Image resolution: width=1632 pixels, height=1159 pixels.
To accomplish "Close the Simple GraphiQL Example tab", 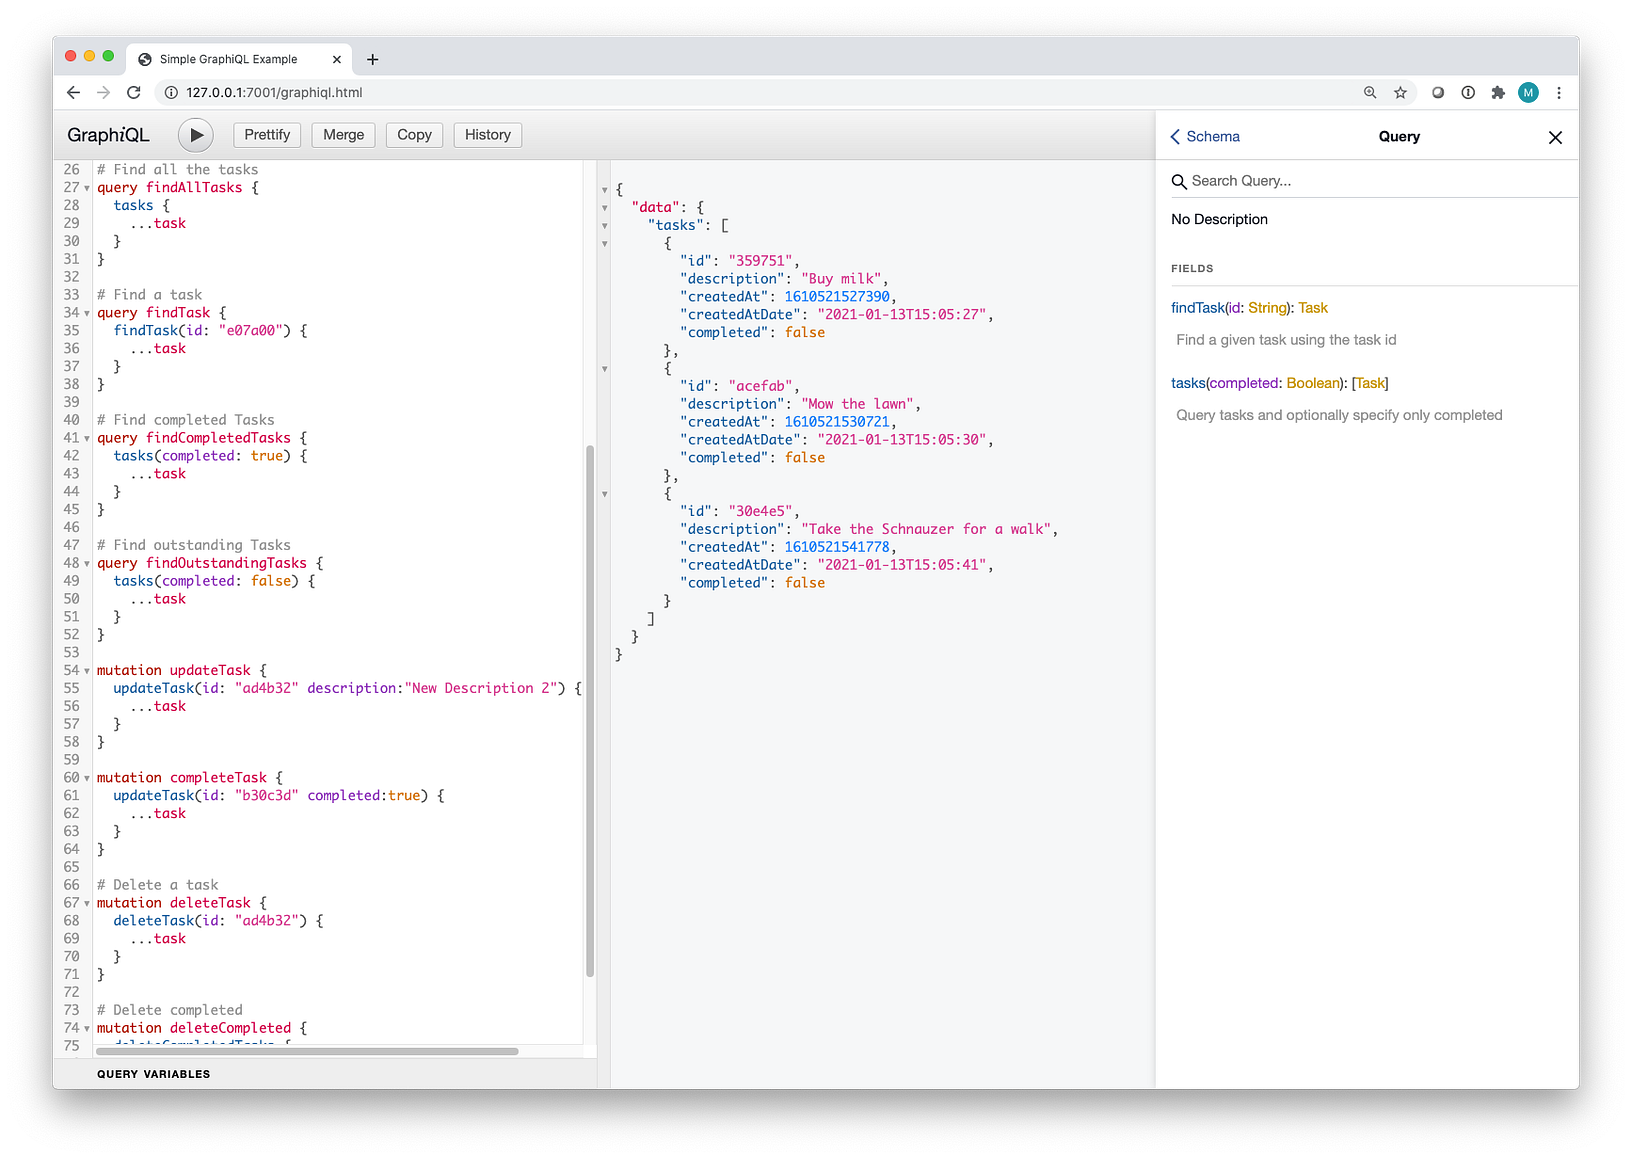I will click(x=336, y=59).
